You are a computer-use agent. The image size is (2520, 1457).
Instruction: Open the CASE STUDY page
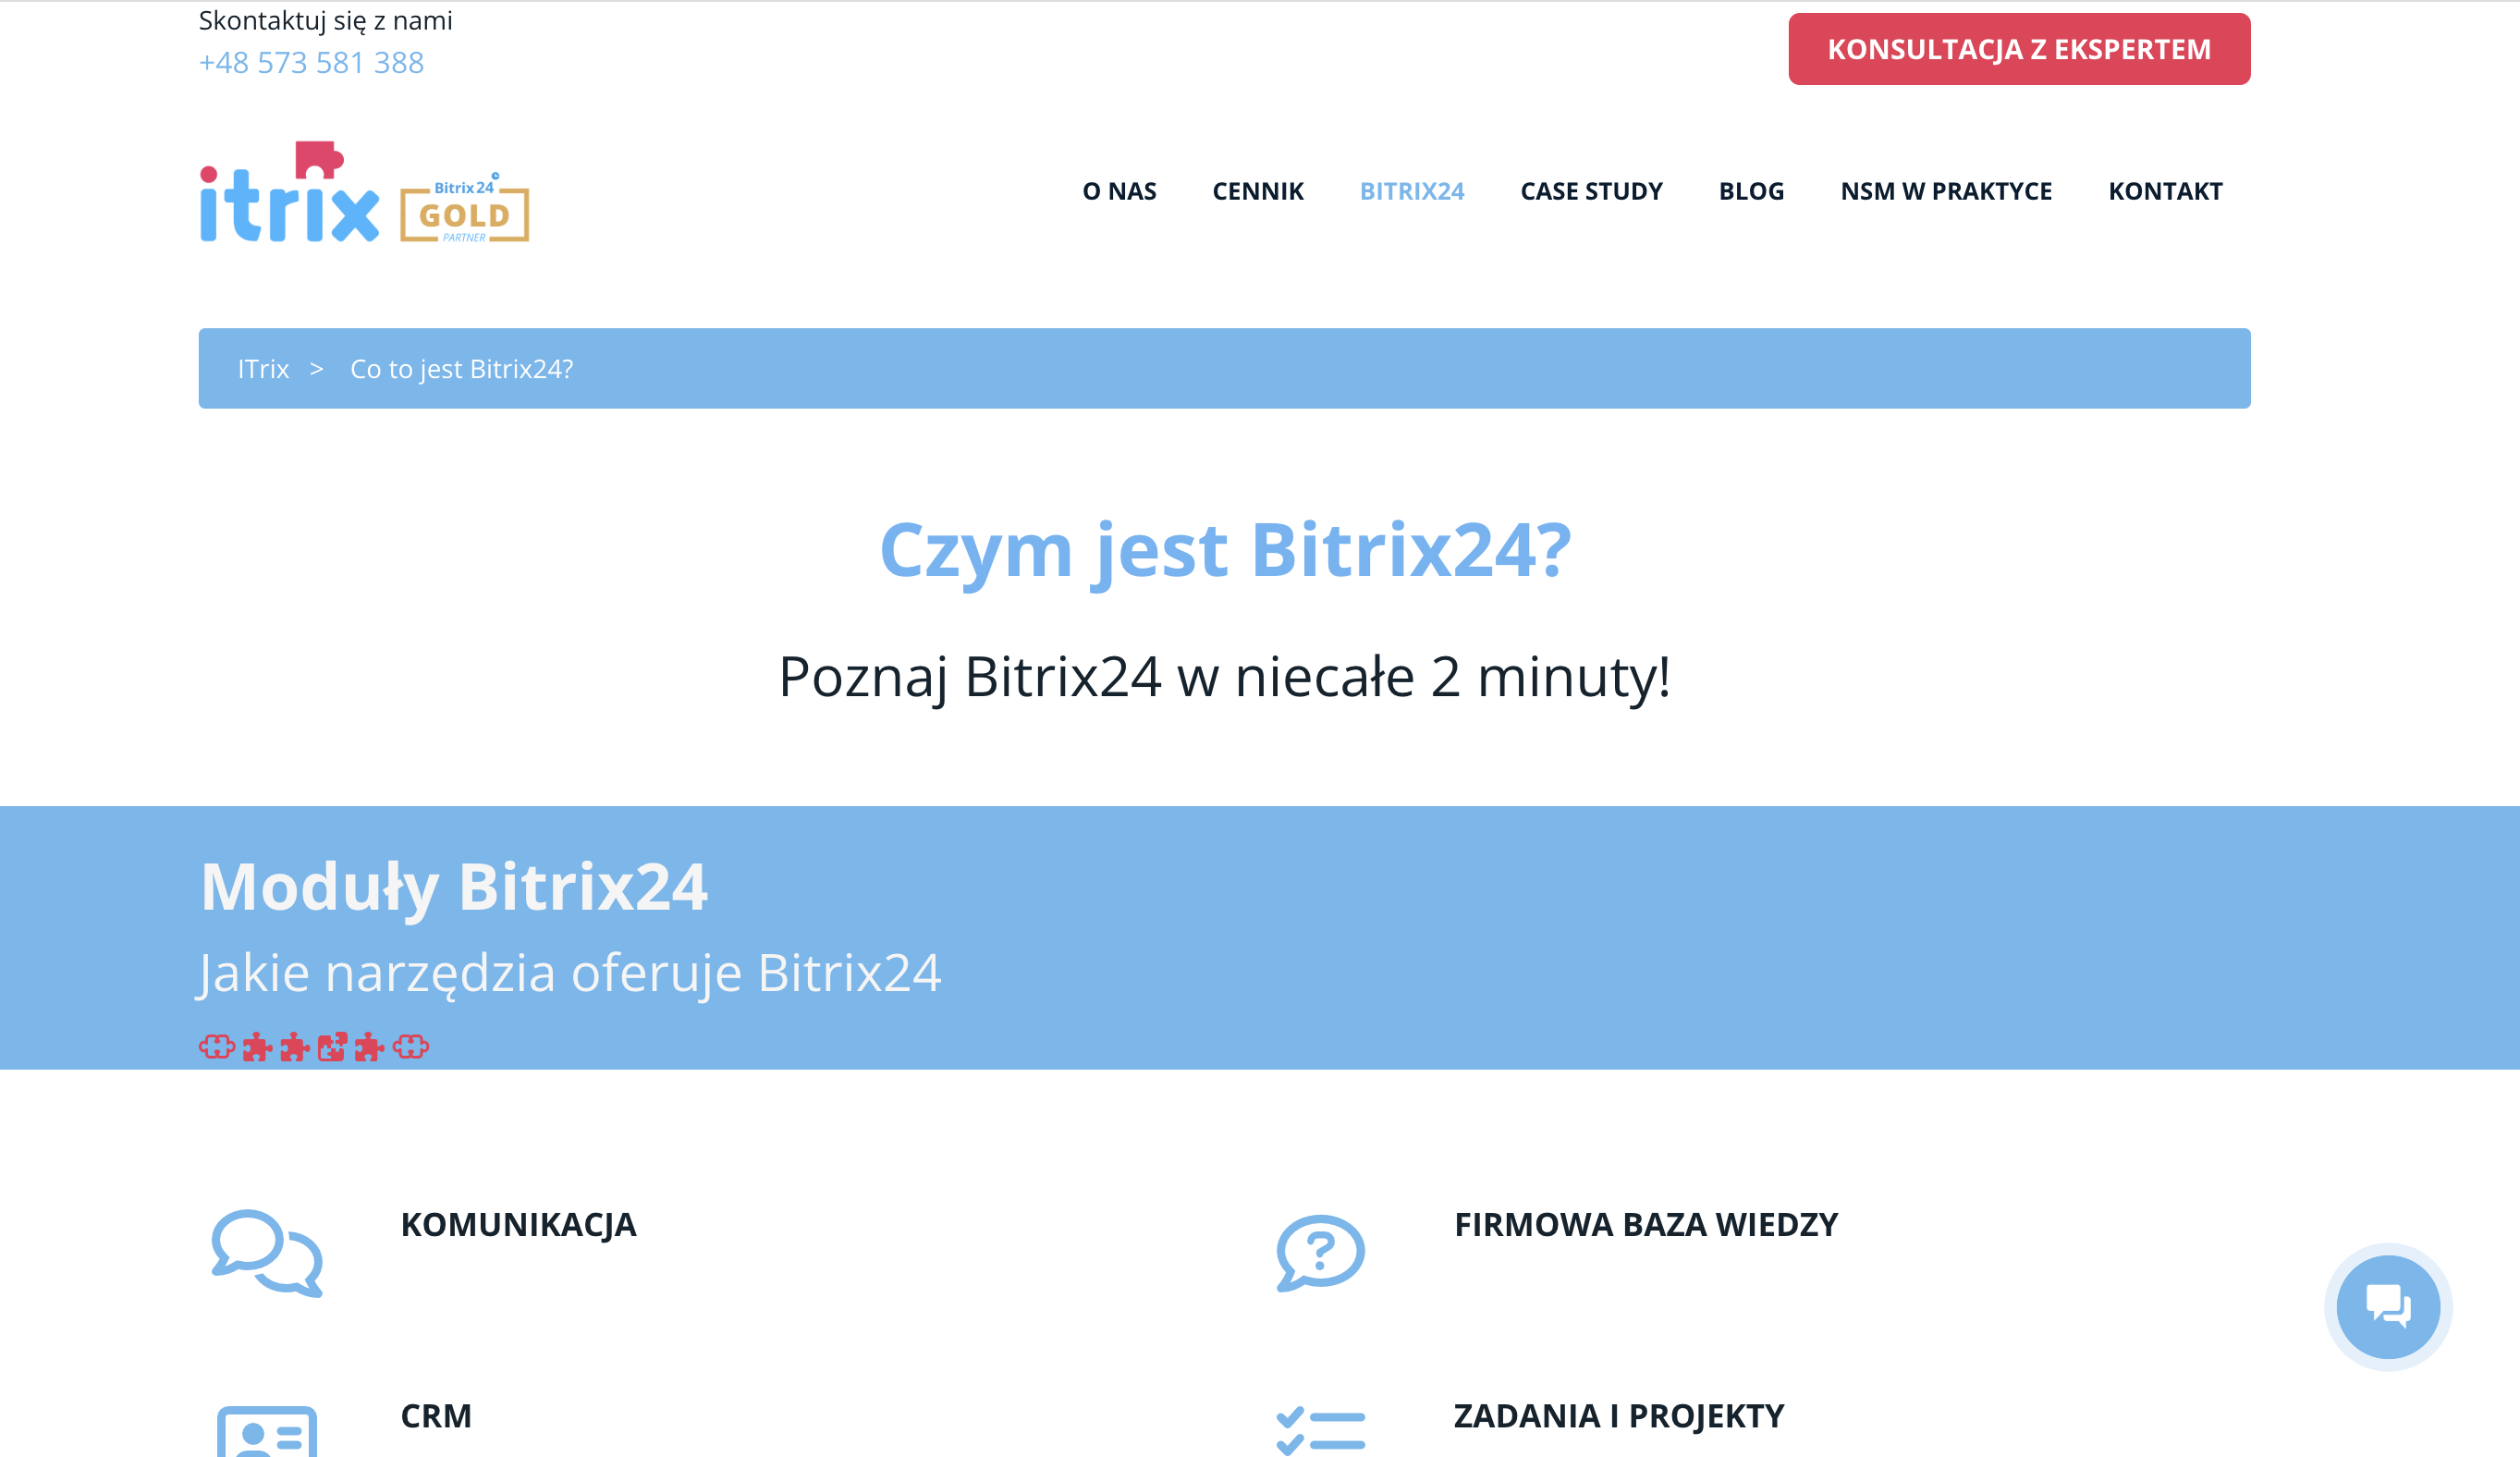1590,191
